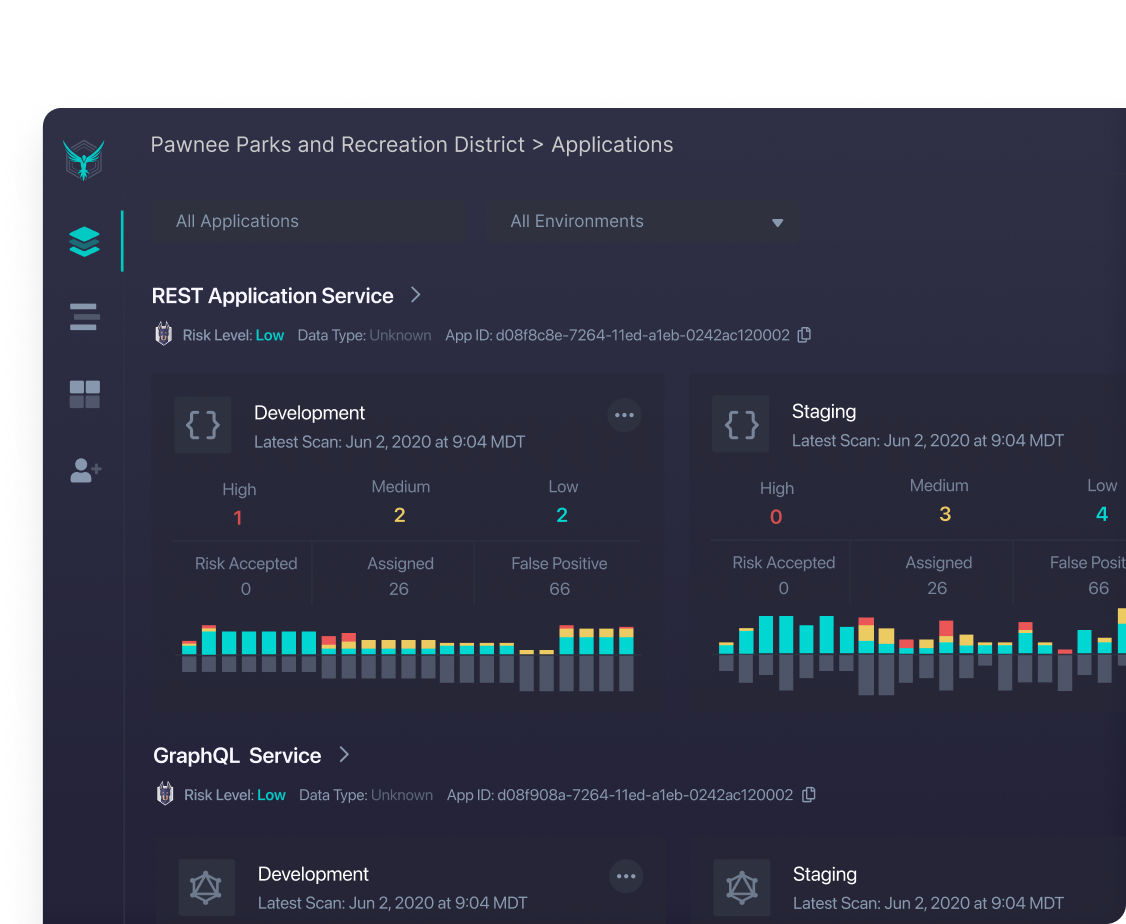The image size is (1126, 924).
Task: Click the Applications breadcrumb link
Action: 612,145
